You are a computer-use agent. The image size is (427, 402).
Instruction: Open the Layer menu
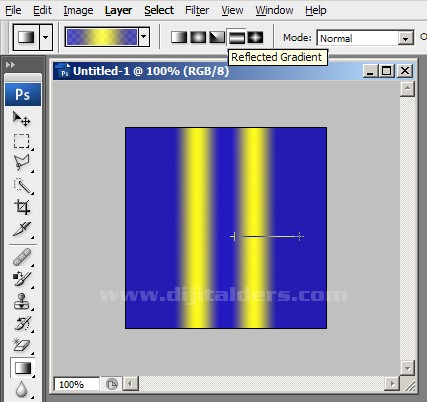(x=118, y=10)
